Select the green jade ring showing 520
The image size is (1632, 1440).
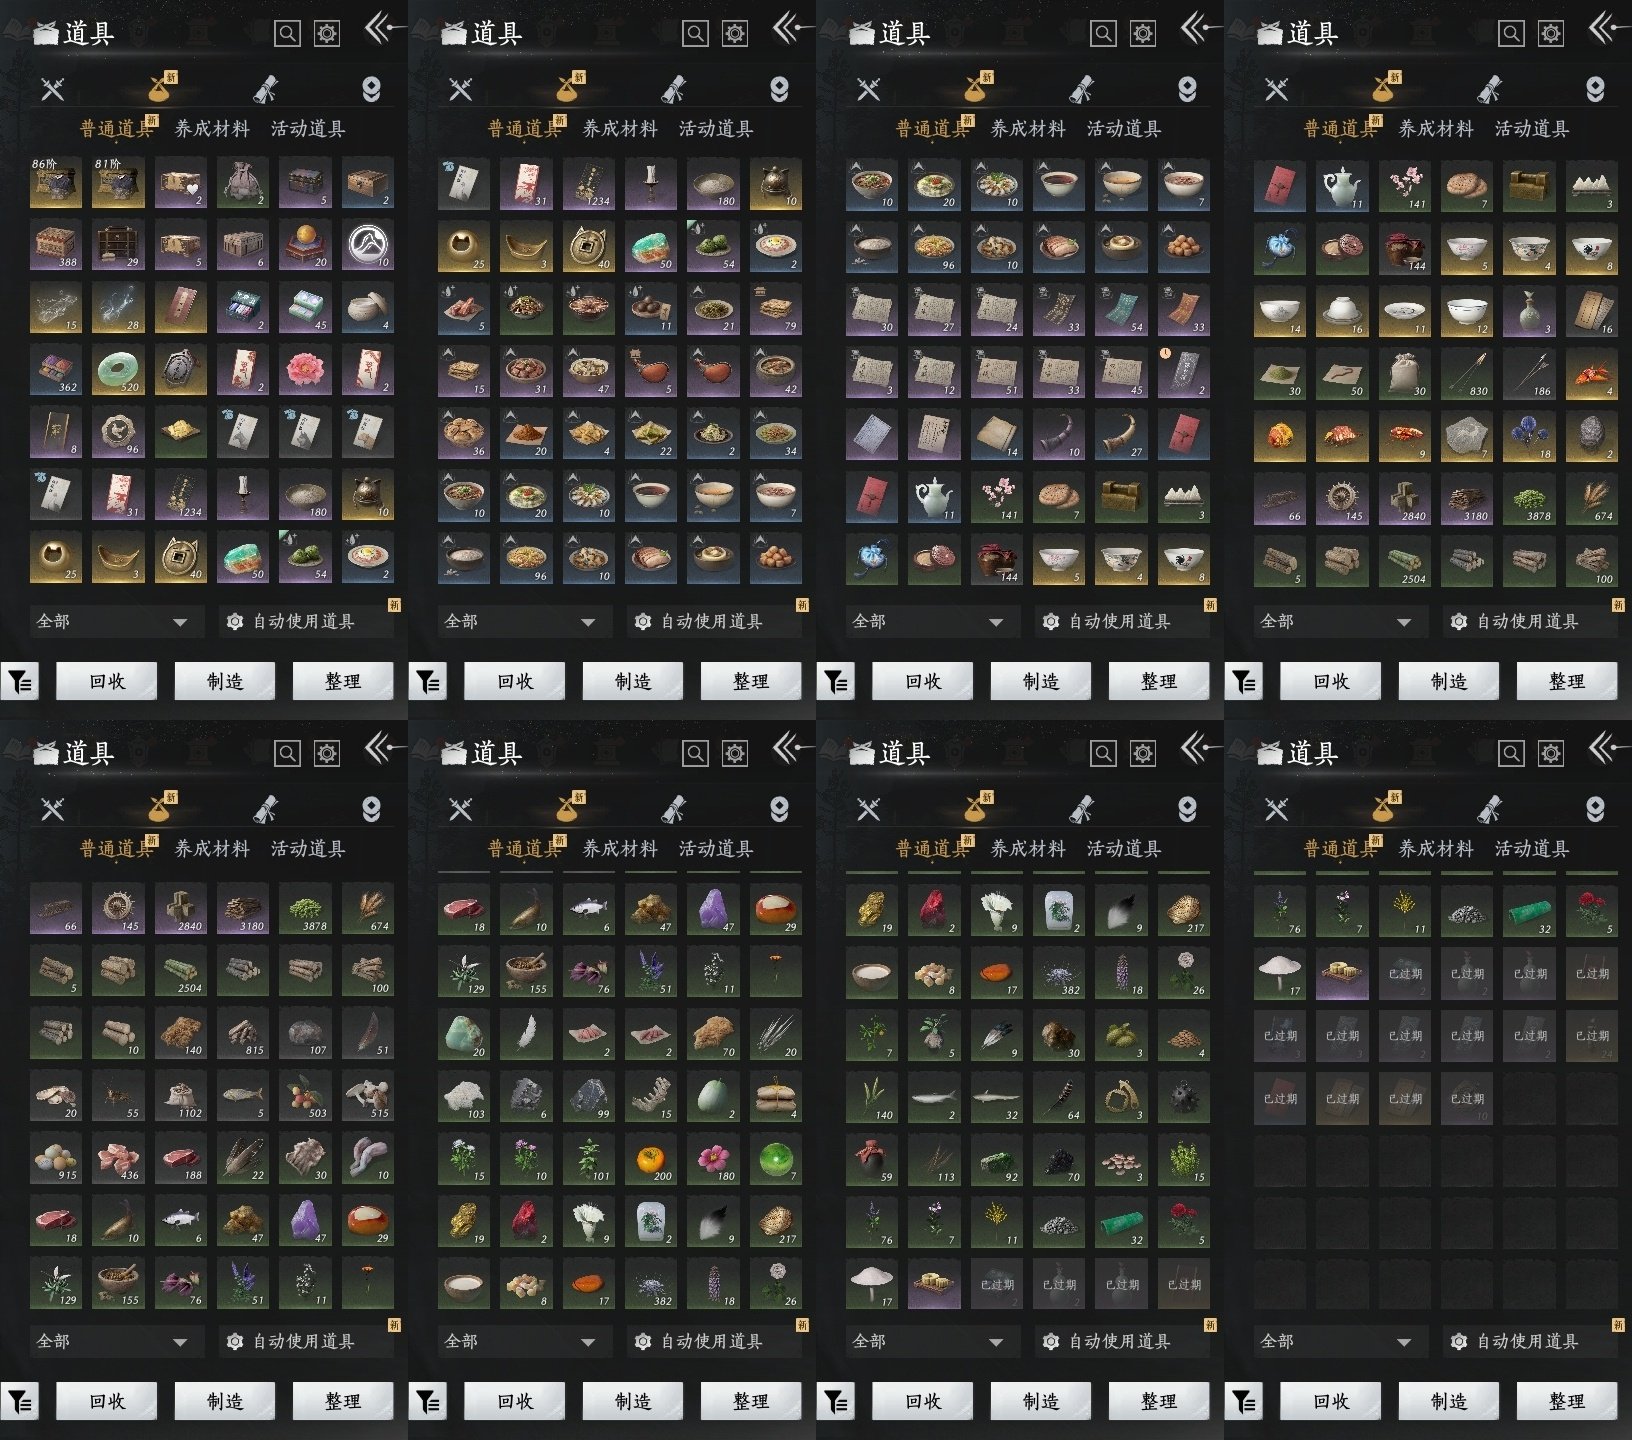coord(118,370)
